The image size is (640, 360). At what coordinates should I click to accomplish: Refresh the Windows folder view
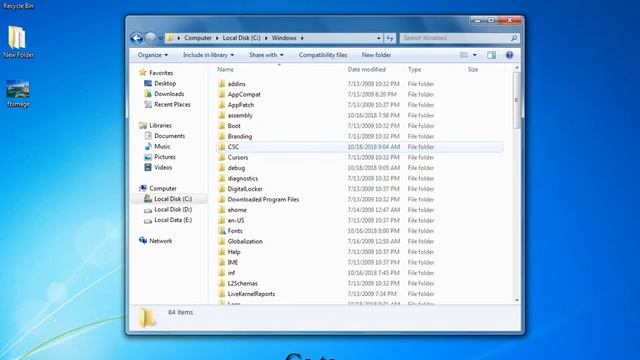pyautogui.click(x=390, y=38)
